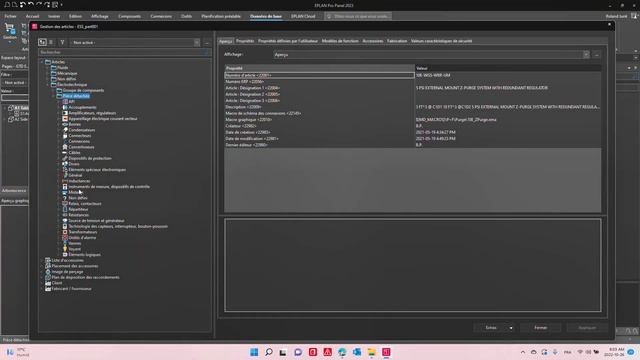640x360 pixels.
Task: Click the Appliquer button
Action: pyautogui.click(x=587, y=328)
